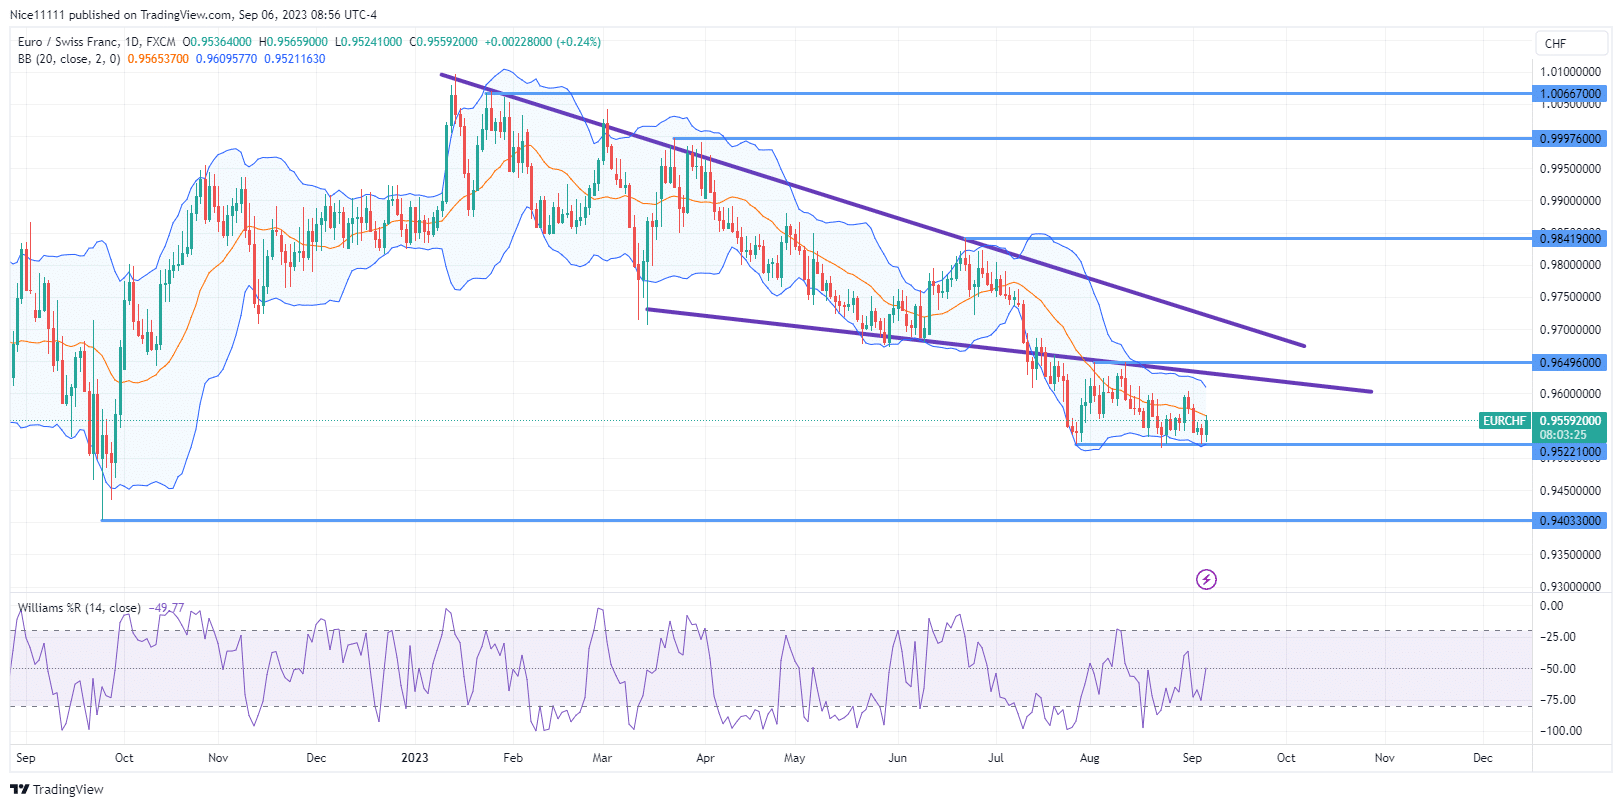Click the Feb label on time axis

[512, 758]
